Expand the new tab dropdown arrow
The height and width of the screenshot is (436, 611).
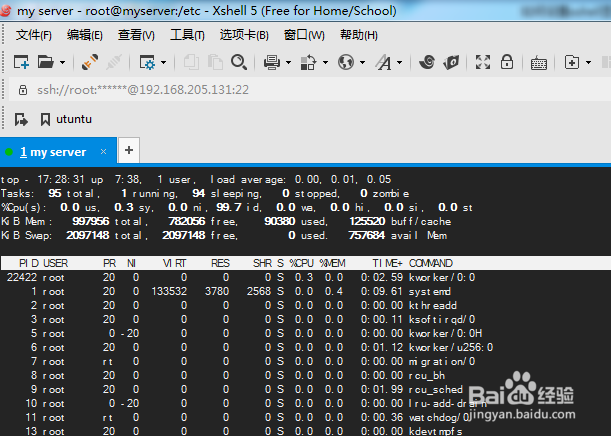pyautogui.click(x=588, y=62)
